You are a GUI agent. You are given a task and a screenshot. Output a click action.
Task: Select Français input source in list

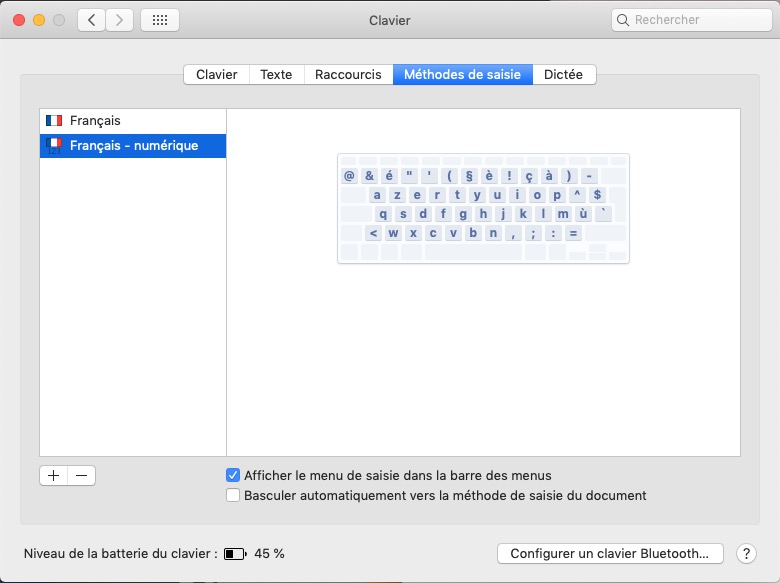click(x=133, y=121)
